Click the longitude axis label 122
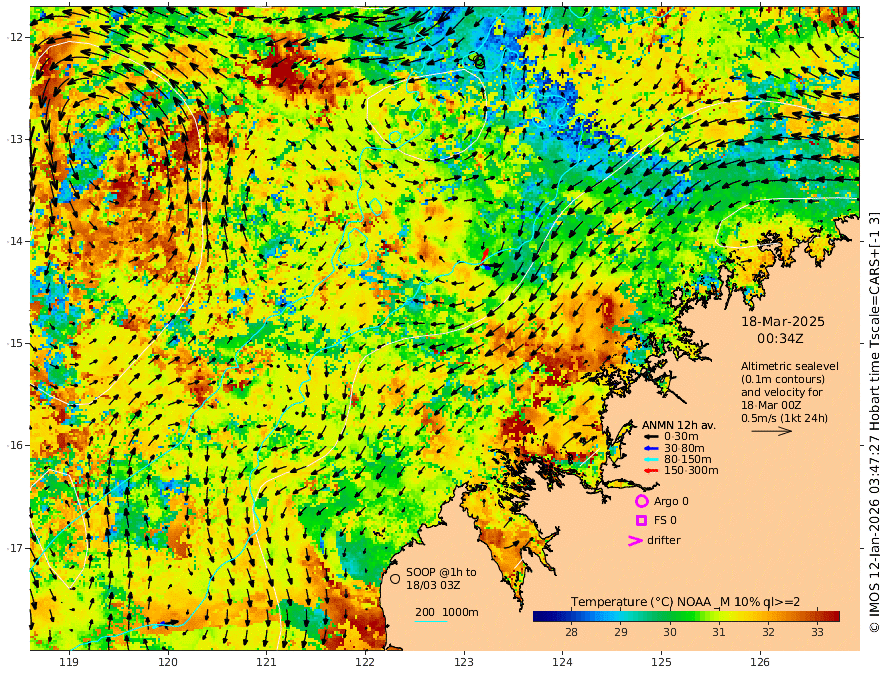Image resolution: width=880 pixels, height=680 pixels. pos(365,662)
